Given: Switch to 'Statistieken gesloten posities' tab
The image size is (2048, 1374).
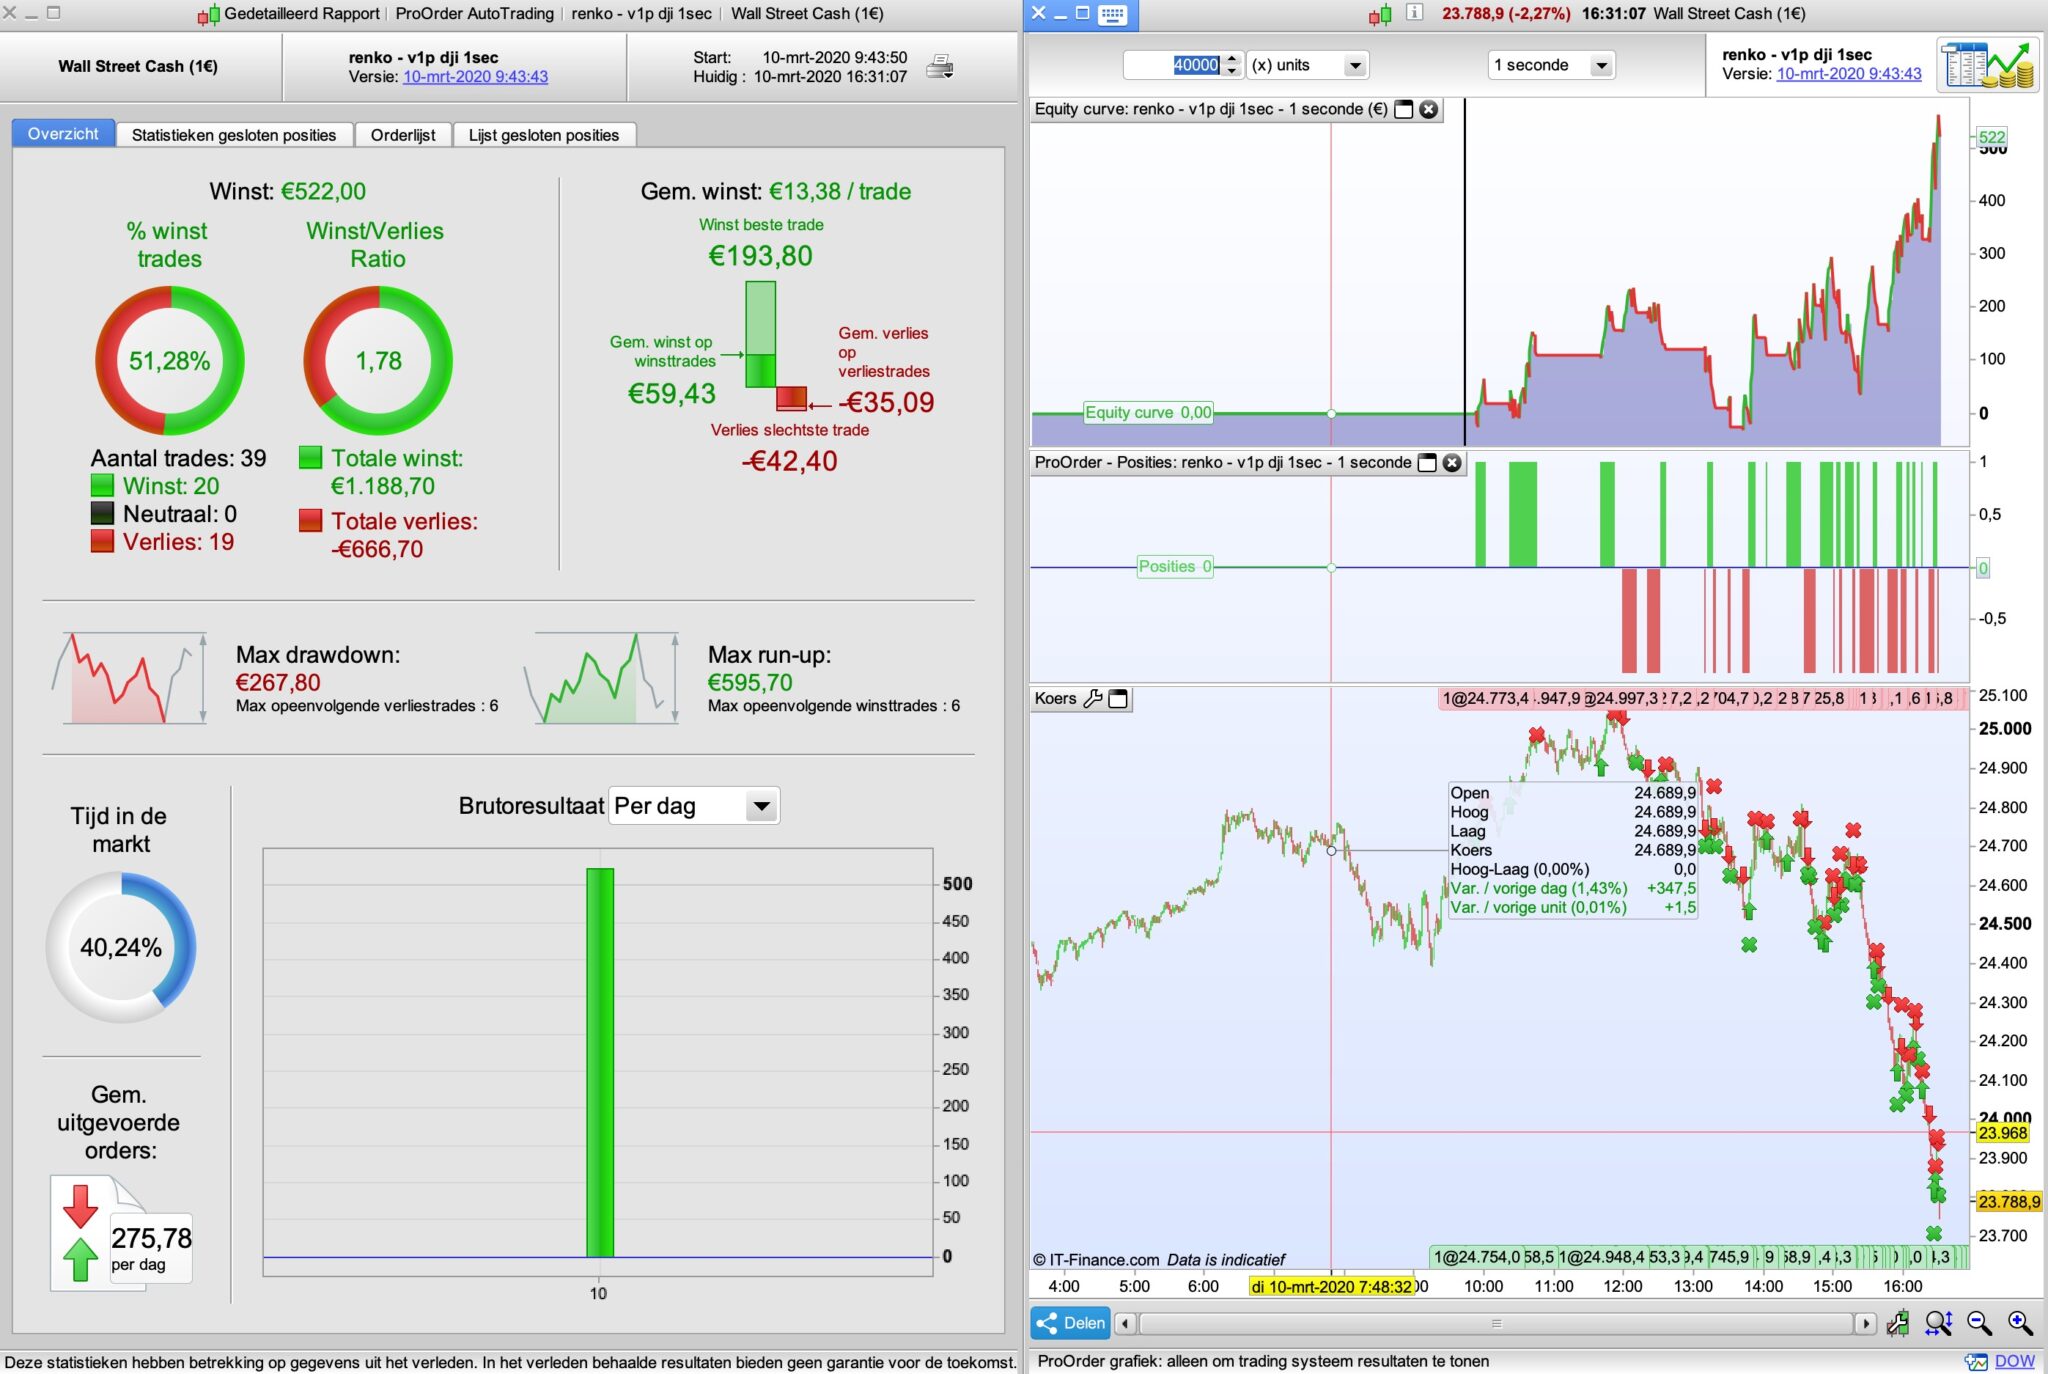Looking at the screenshot, I should (234, 135).
